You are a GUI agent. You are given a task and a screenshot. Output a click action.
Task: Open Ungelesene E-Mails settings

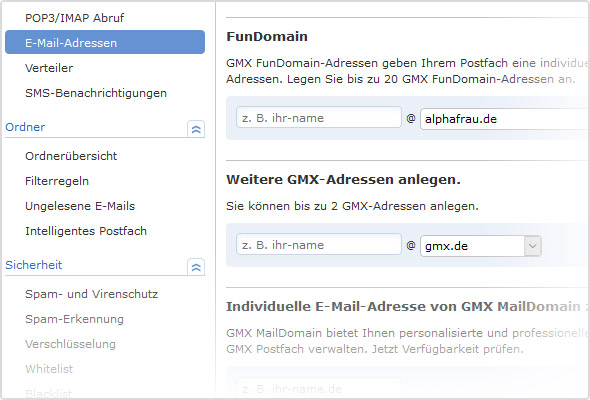tap(80, 206)
